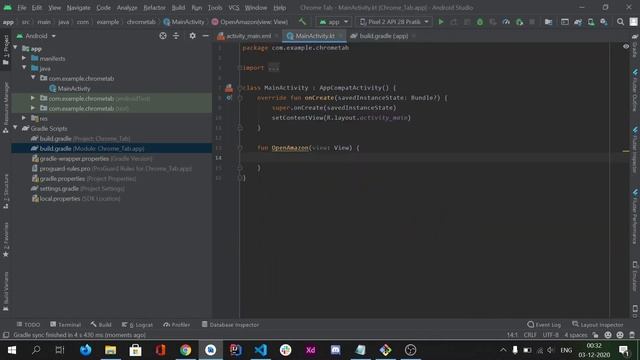Screen dimensions: 640x360
Task: Open the Terminal tool window
Action: click(66, 324)
